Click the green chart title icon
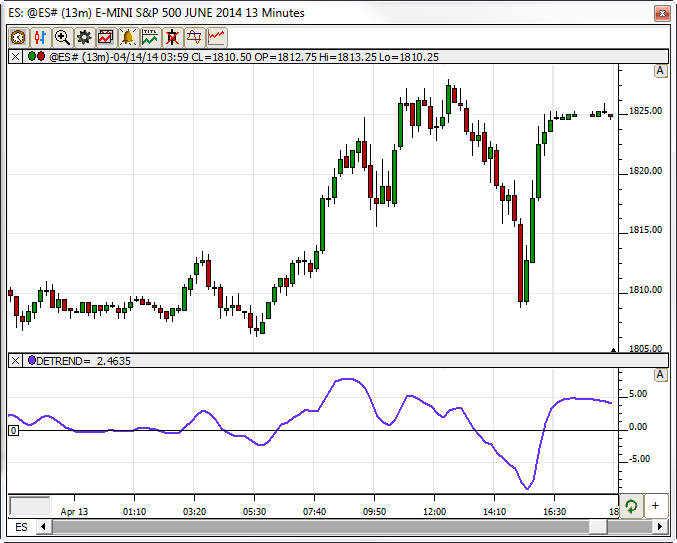This screenshot has height=543, width=677. click(150, 38)
